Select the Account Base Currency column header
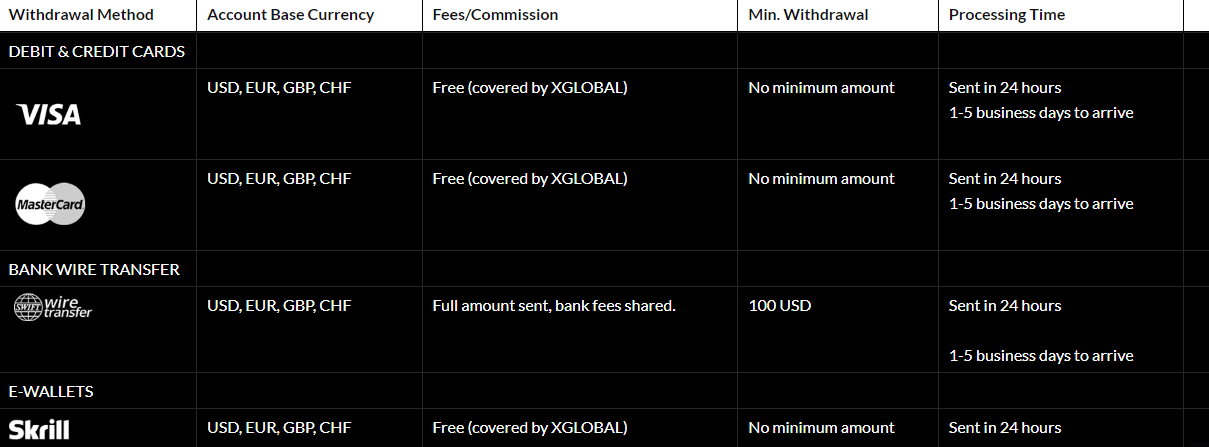Screen dimensions: 1209x447 click(309, 15)
